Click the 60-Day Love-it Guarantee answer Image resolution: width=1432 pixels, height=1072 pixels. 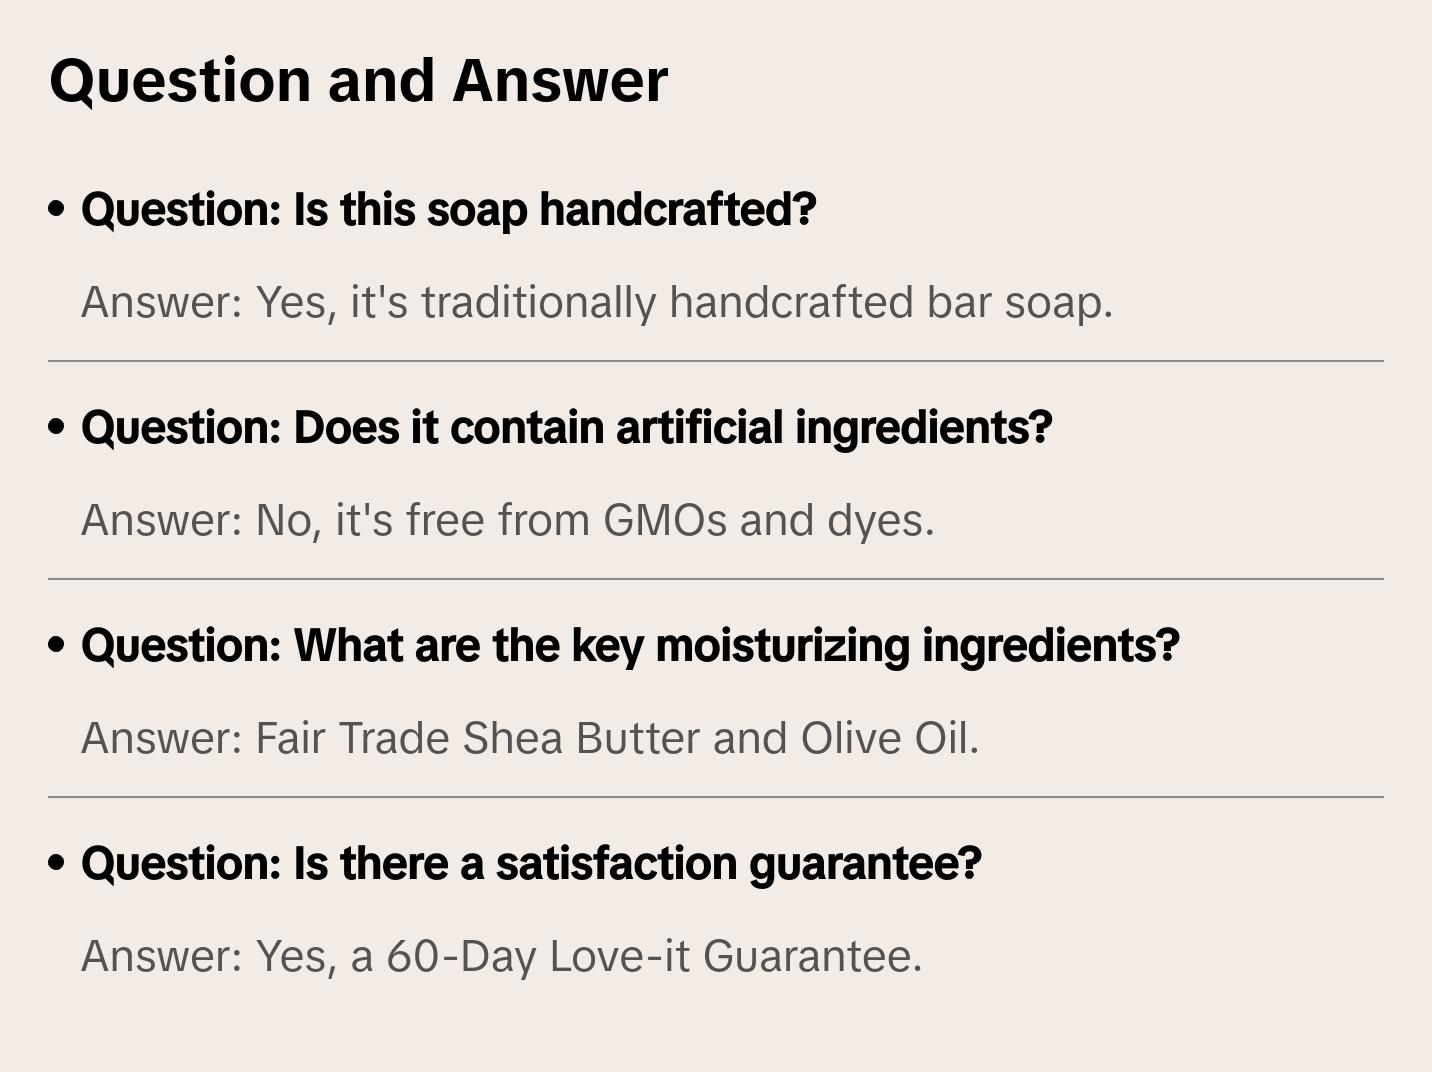(501, 956)
